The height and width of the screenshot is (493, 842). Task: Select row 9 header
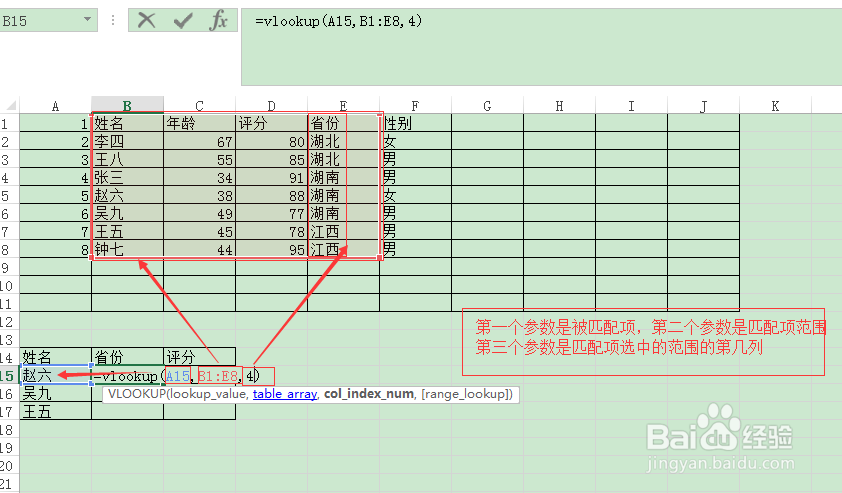coord(9,267)
